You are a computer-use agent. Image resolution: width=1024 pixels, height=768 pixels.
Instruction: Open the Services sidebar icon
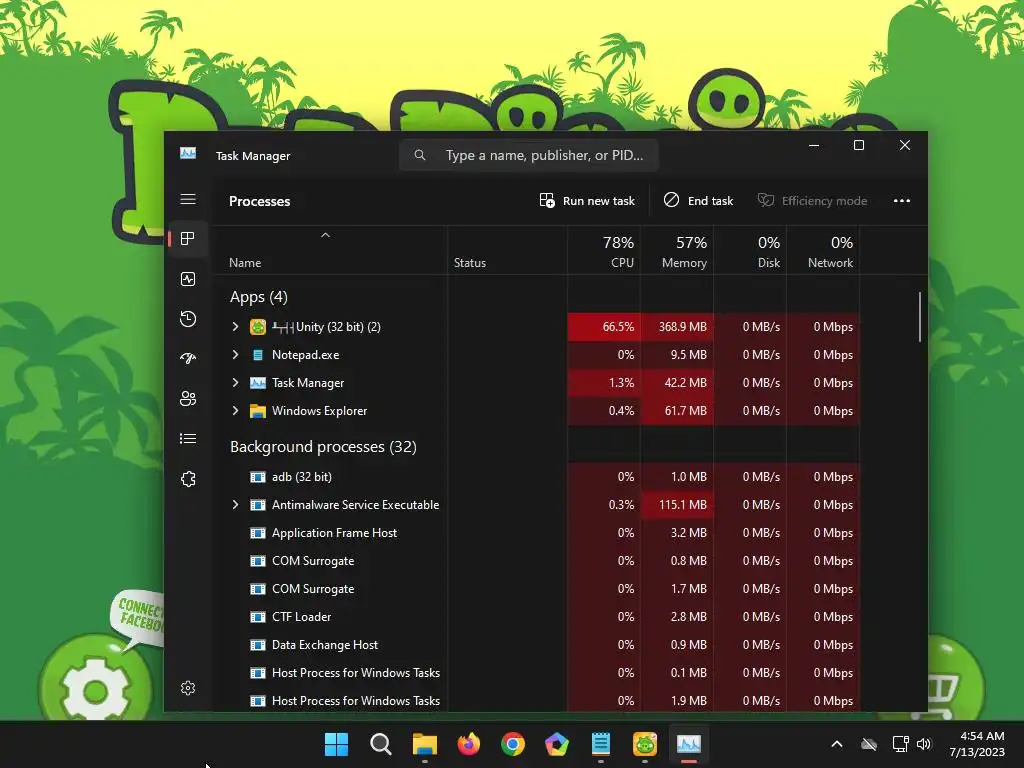click(188, 479)
